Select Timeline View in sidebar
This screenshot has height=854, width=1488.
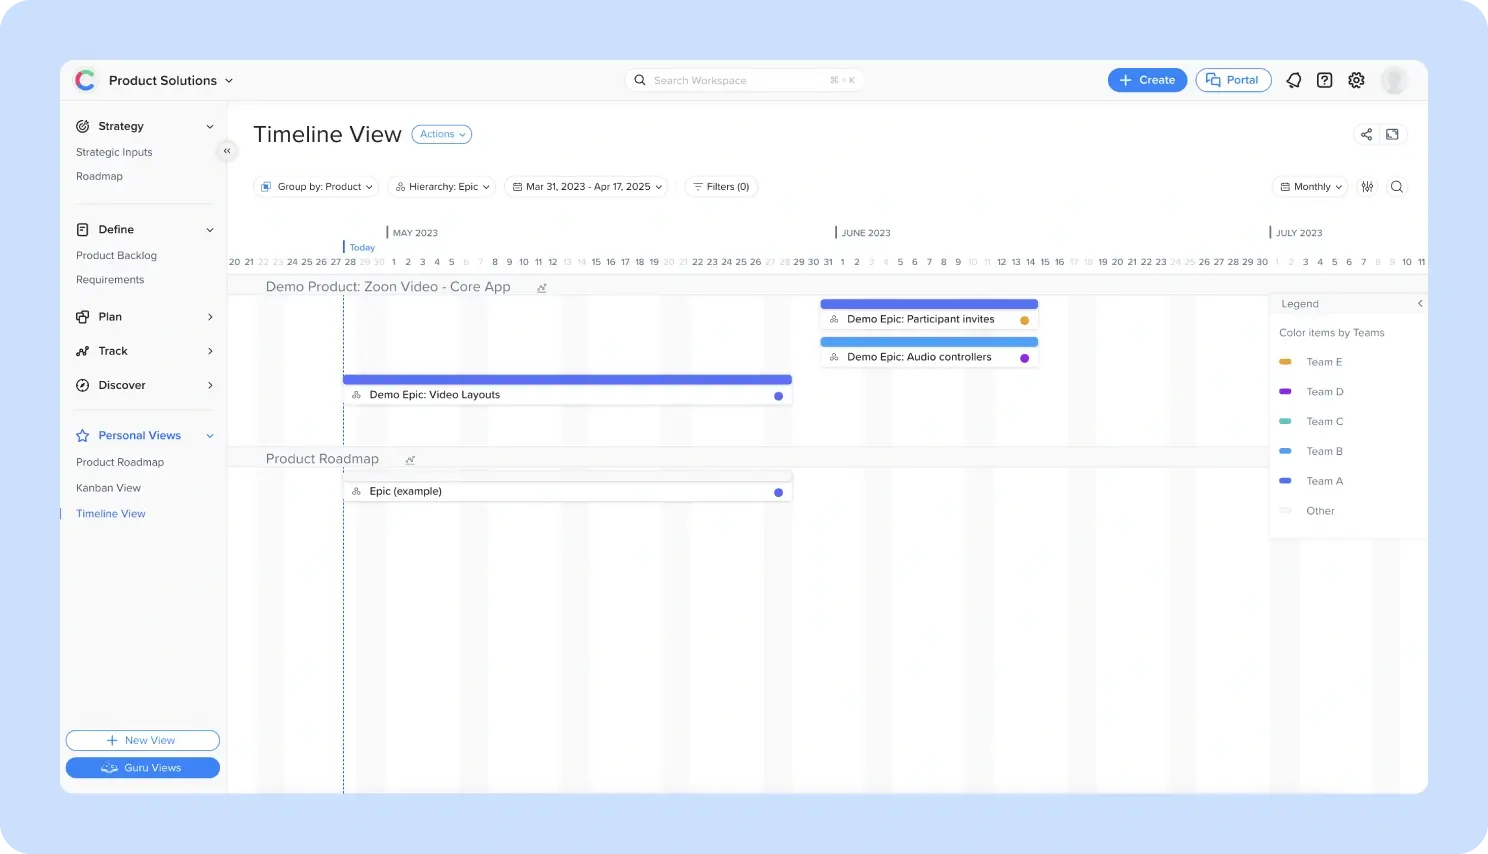pyautogui.click(x=111, y=514)
